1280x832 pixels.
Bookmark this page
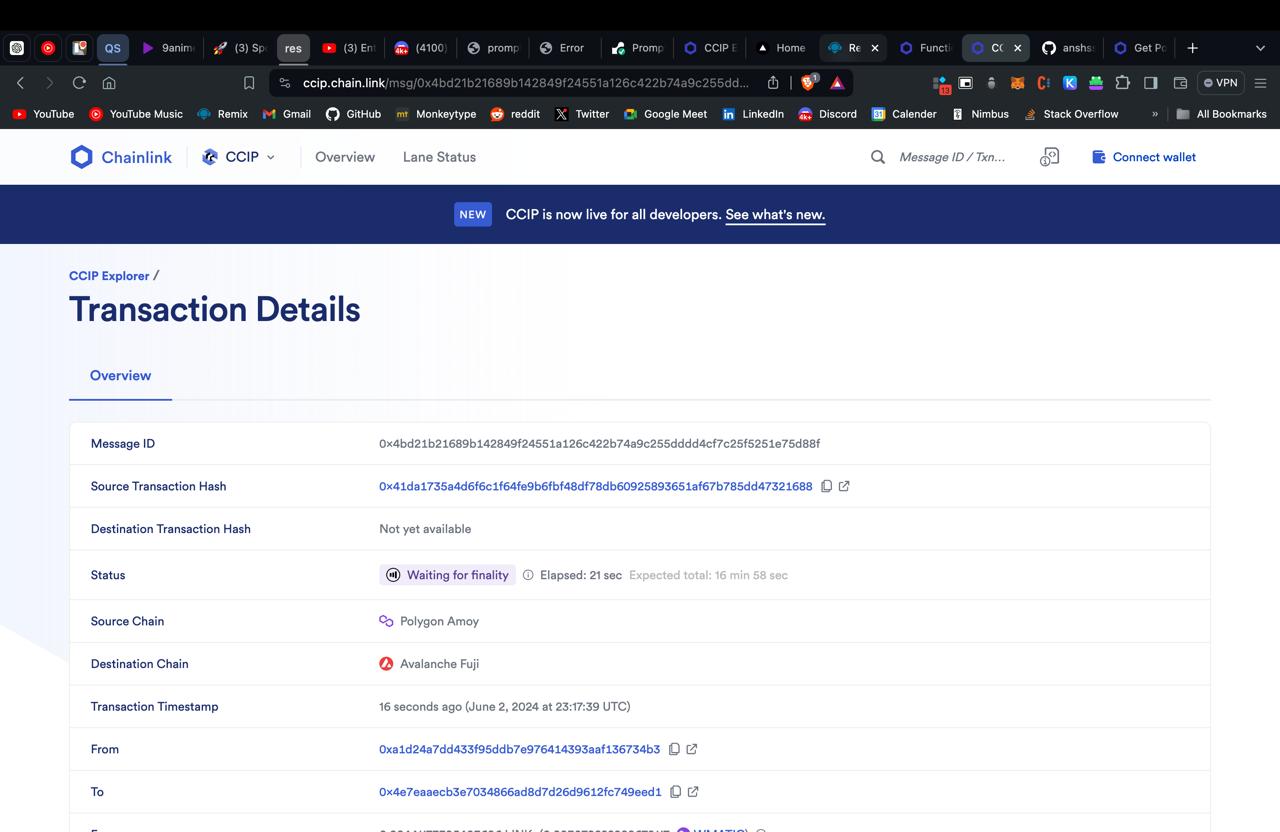coord(249,83)
